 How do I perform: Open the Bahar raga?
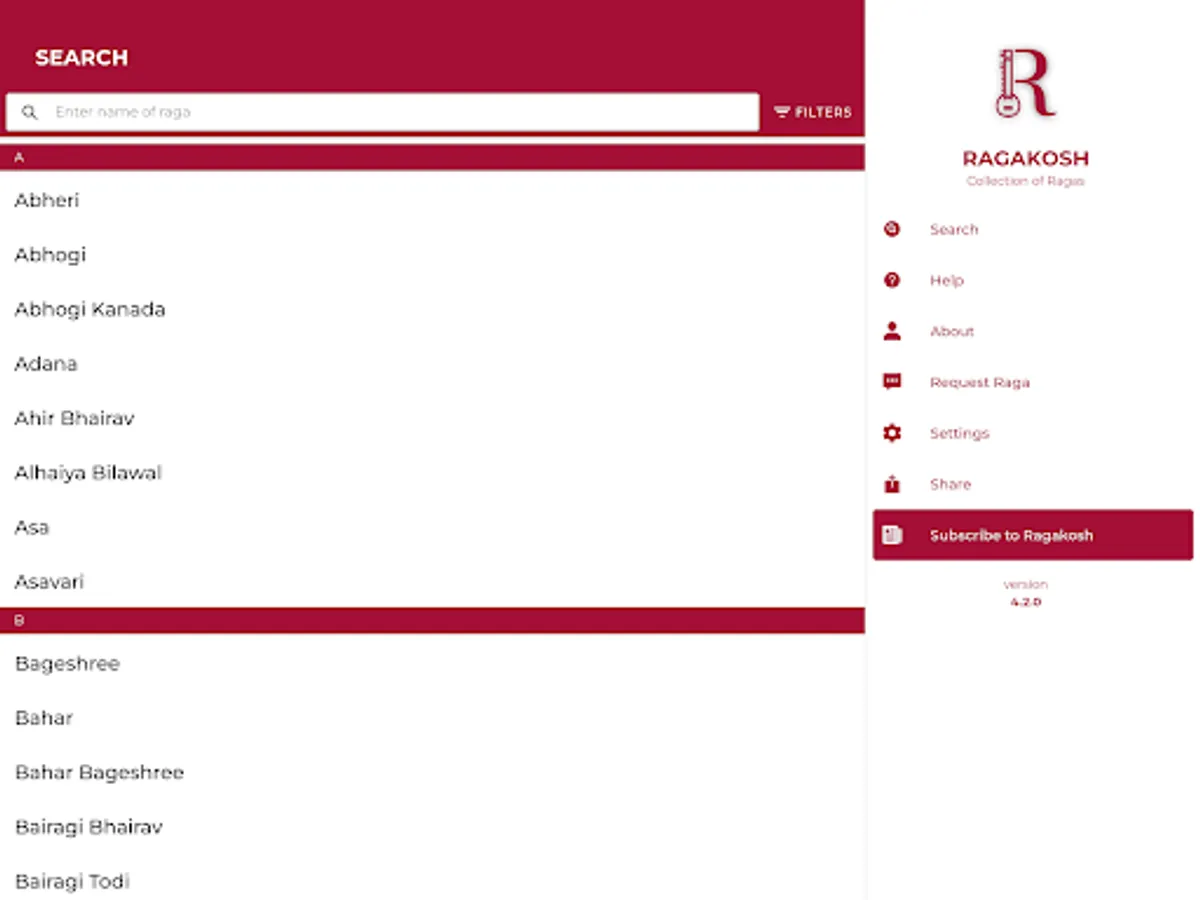pyautogui.click(x=432, y=718)
